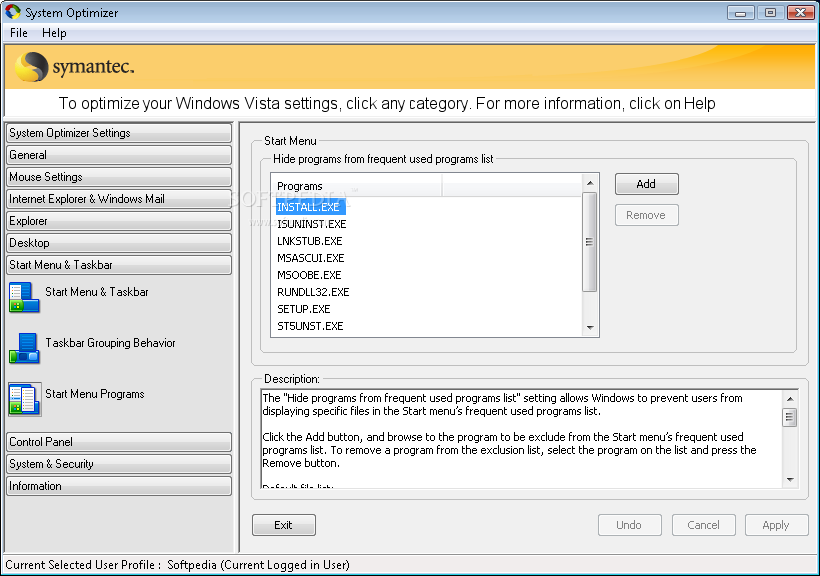Minimize the System Optimizer window
This screenshot has height=576, width=820.
(x=741, y=13)
